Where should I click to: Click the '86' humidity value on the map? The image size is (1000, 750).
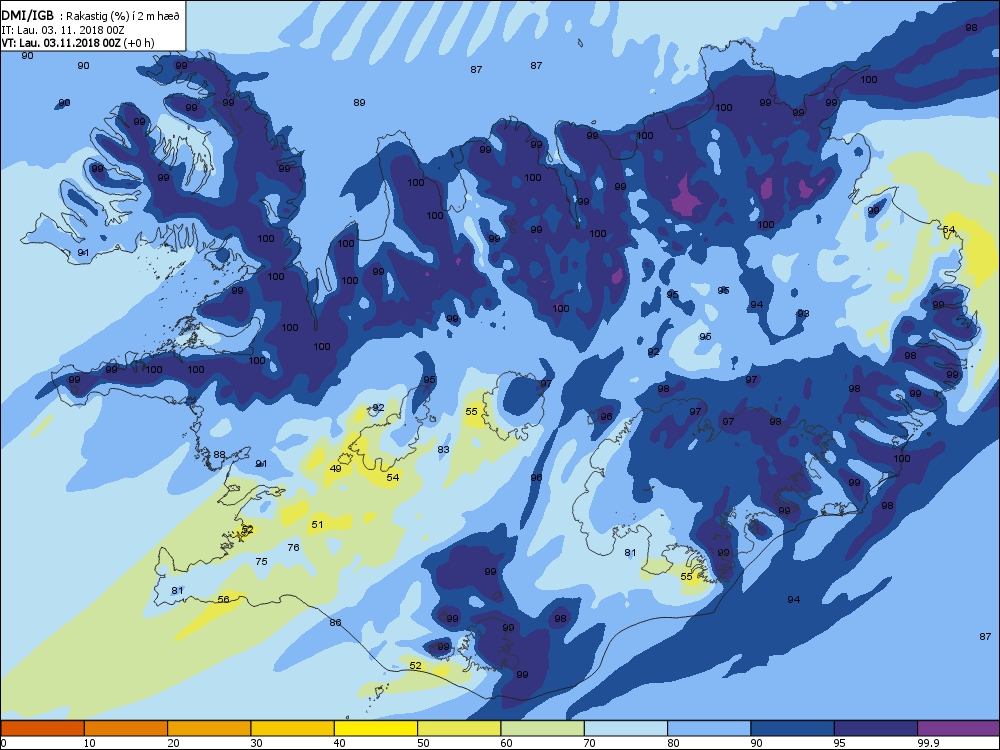click(335, 622)
